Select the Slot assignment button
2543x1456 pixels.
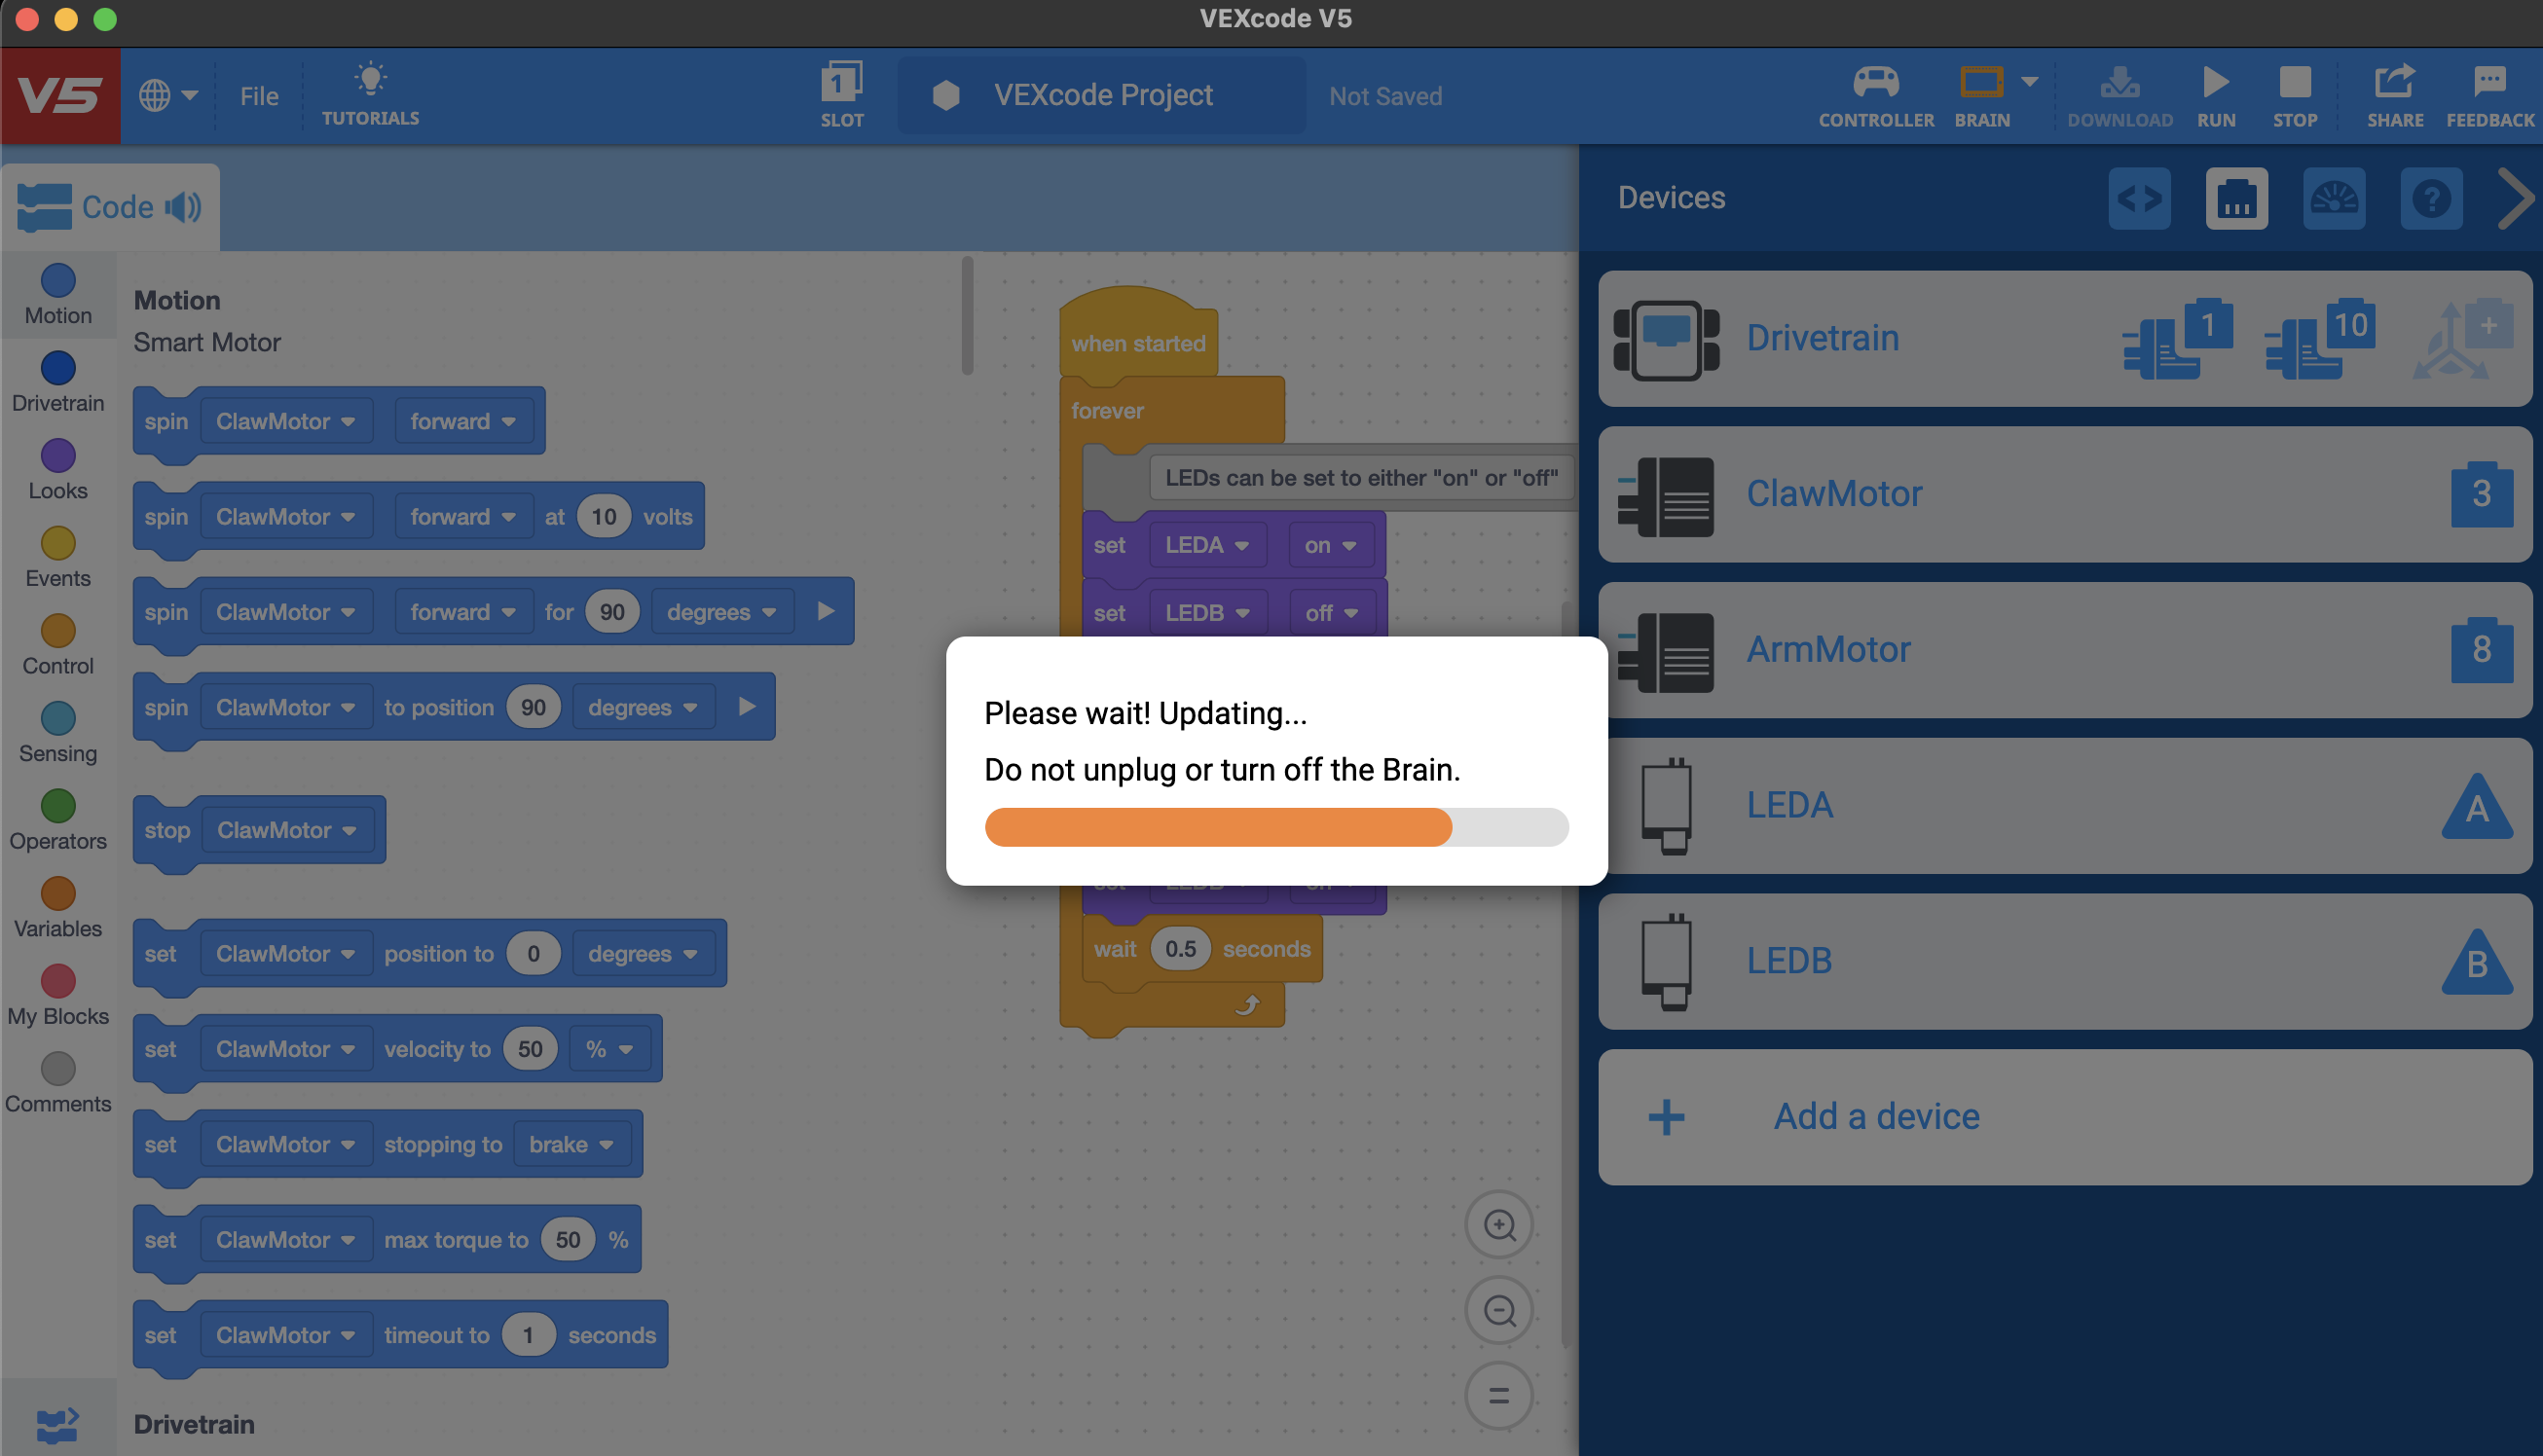pyautogui.click(x=840, y=92)
